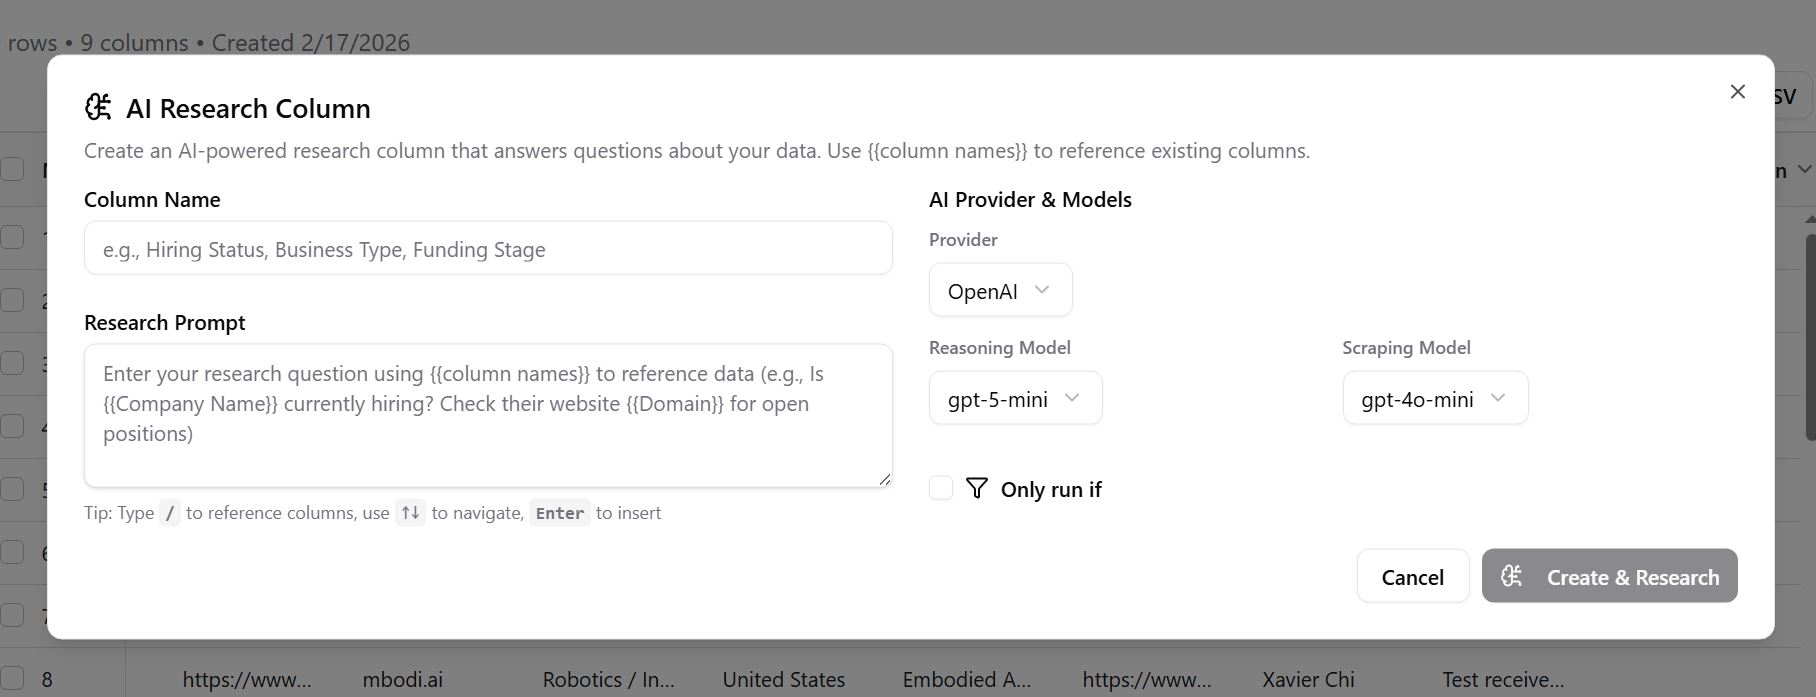
Task: Click the brain icon on Create & Research
Action: pyautogui.click(x=1512, y=576)
